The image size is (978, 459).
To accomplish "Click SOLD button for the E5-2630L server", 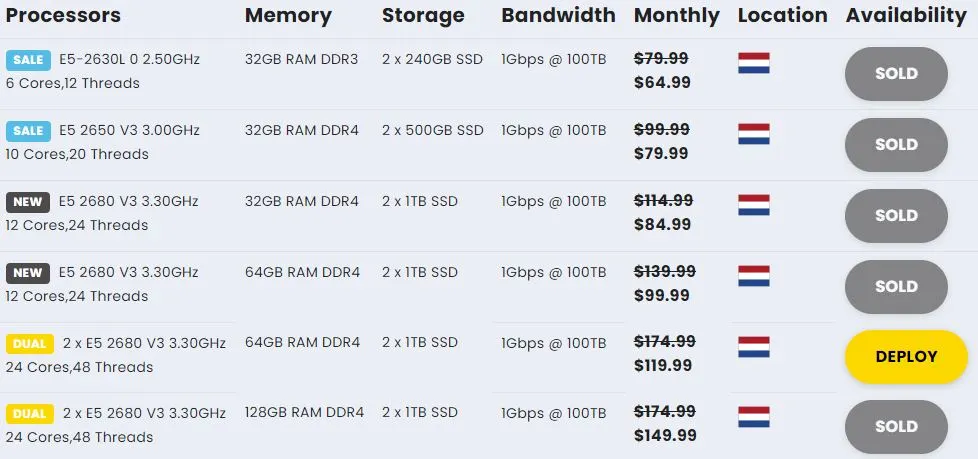I will coord(896,74).
